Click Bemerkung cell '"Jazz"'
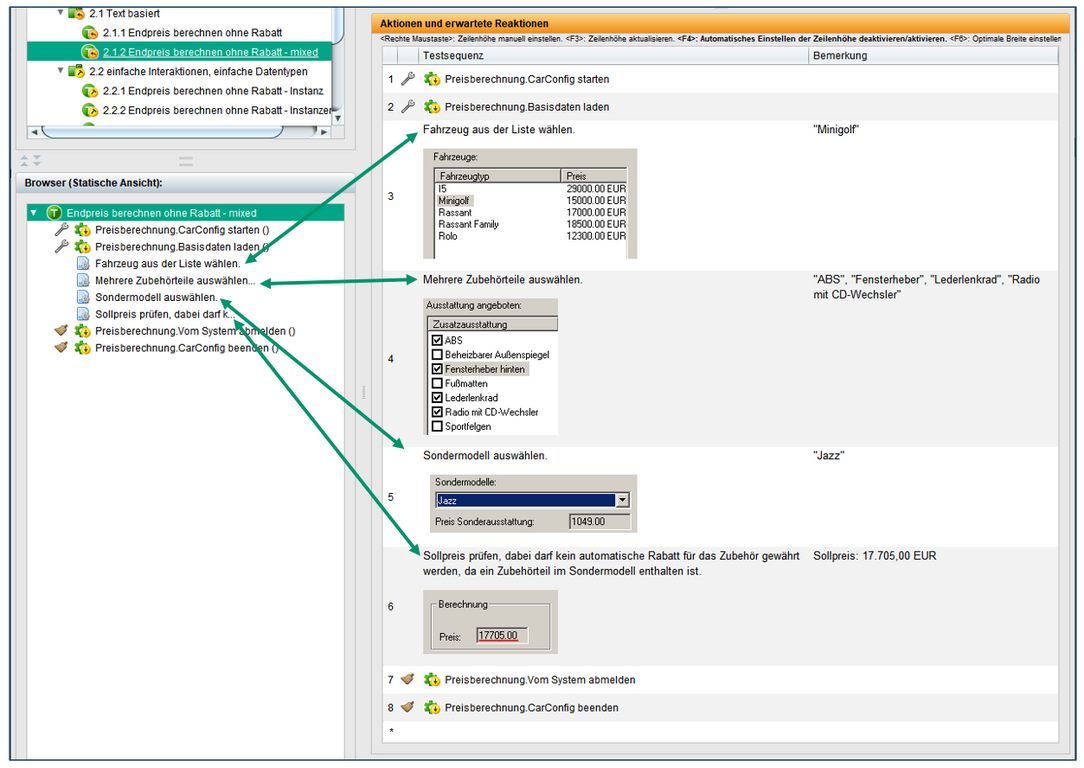Viewport: 1084px width, 768px height. [x=828, y=456]
